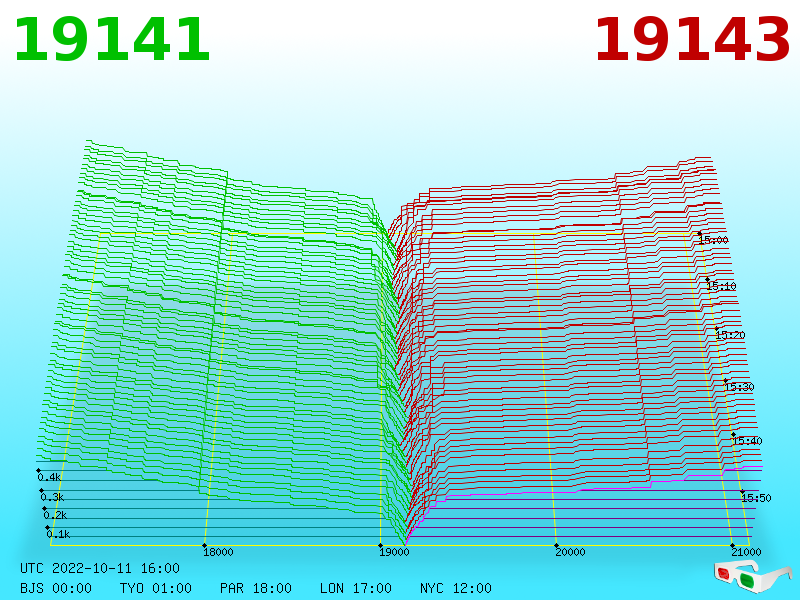Click the 19000 price axis label
This screenshot has height=600, width=800.
[394, 552]
